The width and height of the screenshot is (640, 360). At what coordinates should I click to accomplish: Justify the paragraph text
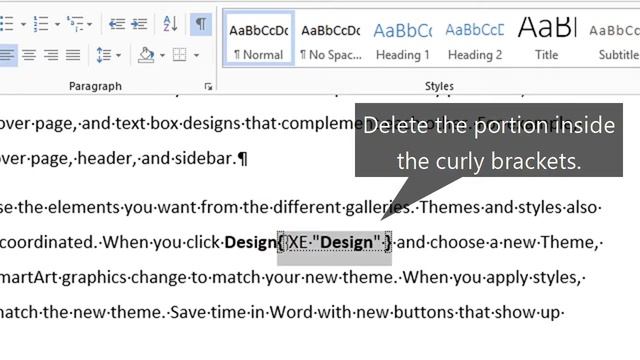(x=73, y=55)
